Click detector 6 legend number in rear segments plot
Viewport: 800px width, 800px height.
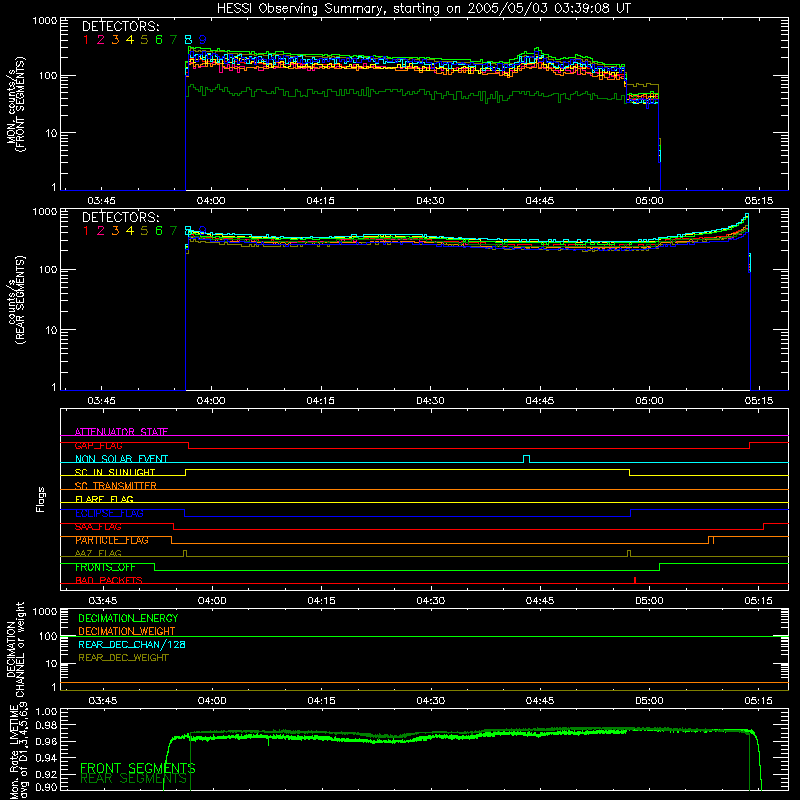coord(159,231)
